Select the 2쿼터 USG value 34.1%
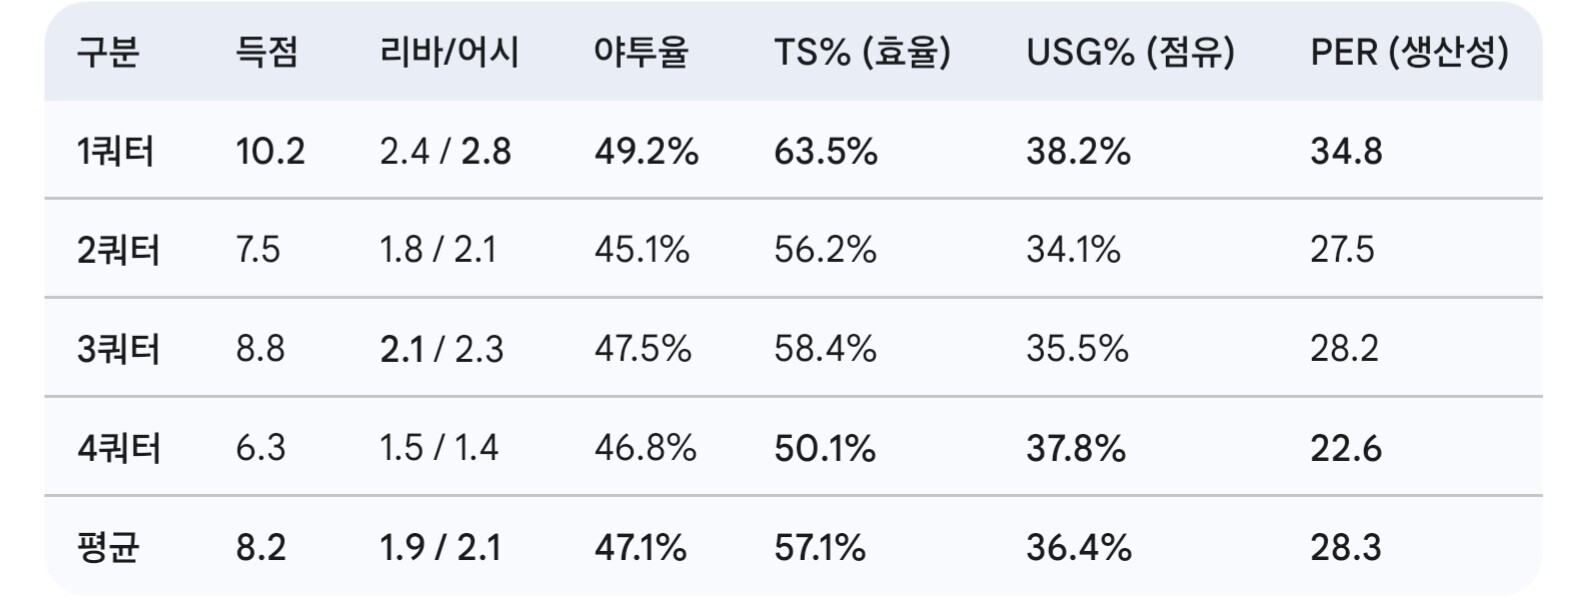 pos(1073,249)
